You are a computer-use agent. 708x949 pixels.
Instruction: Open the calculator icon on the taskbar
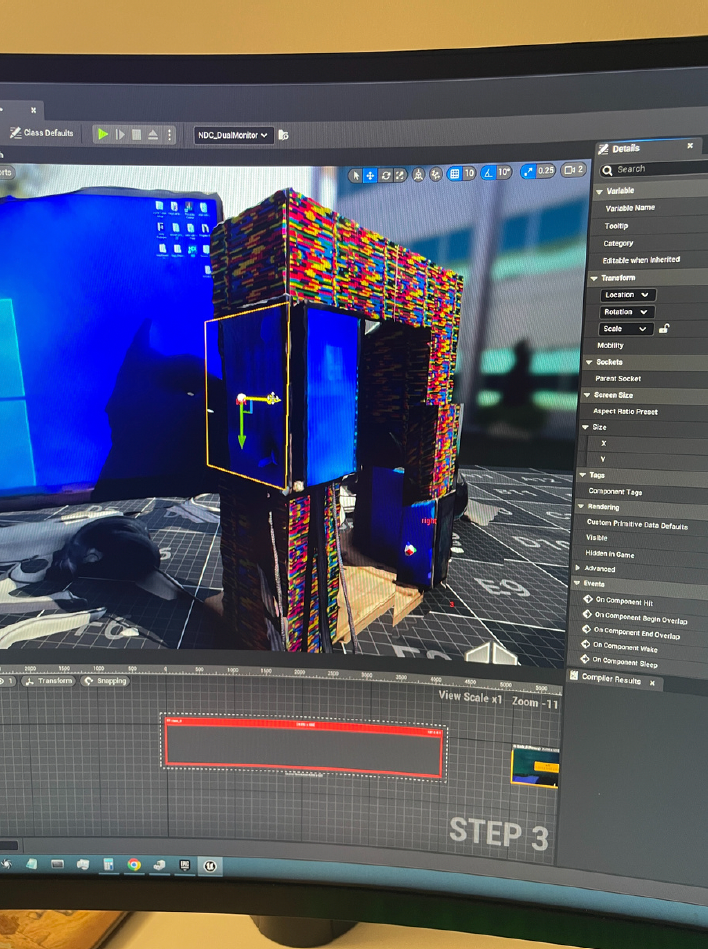pos(109,864)
